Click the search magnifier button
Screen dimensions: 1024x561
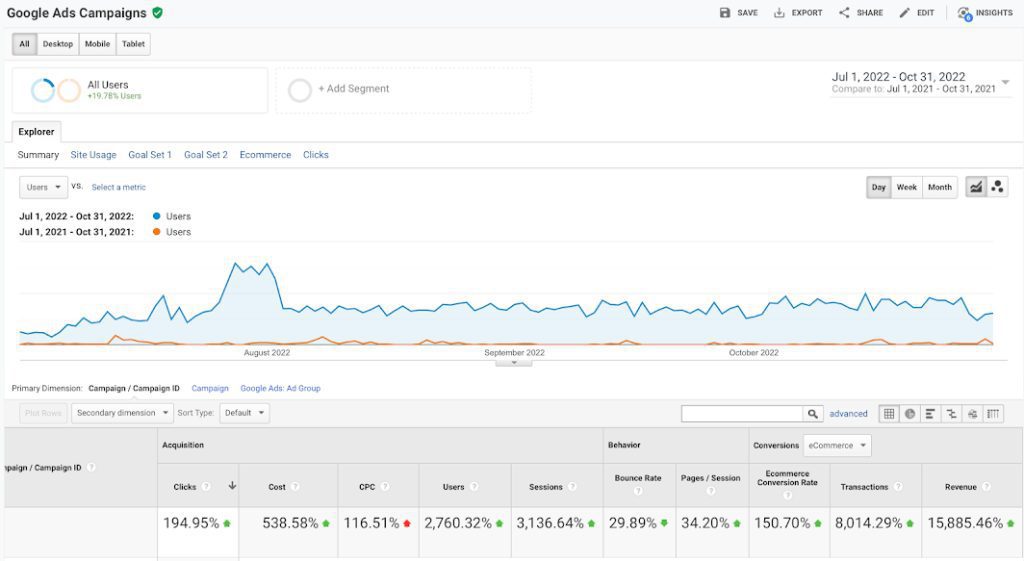[x=813, y=413]
